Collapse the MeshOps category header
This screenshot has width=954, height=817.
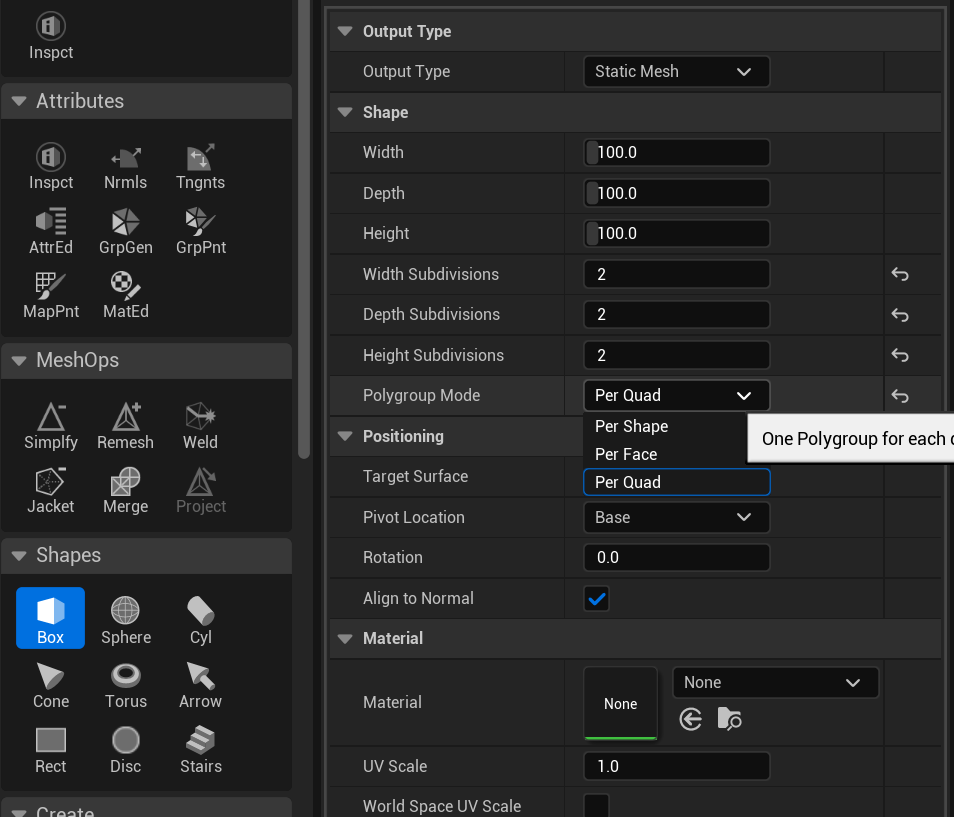18,360
